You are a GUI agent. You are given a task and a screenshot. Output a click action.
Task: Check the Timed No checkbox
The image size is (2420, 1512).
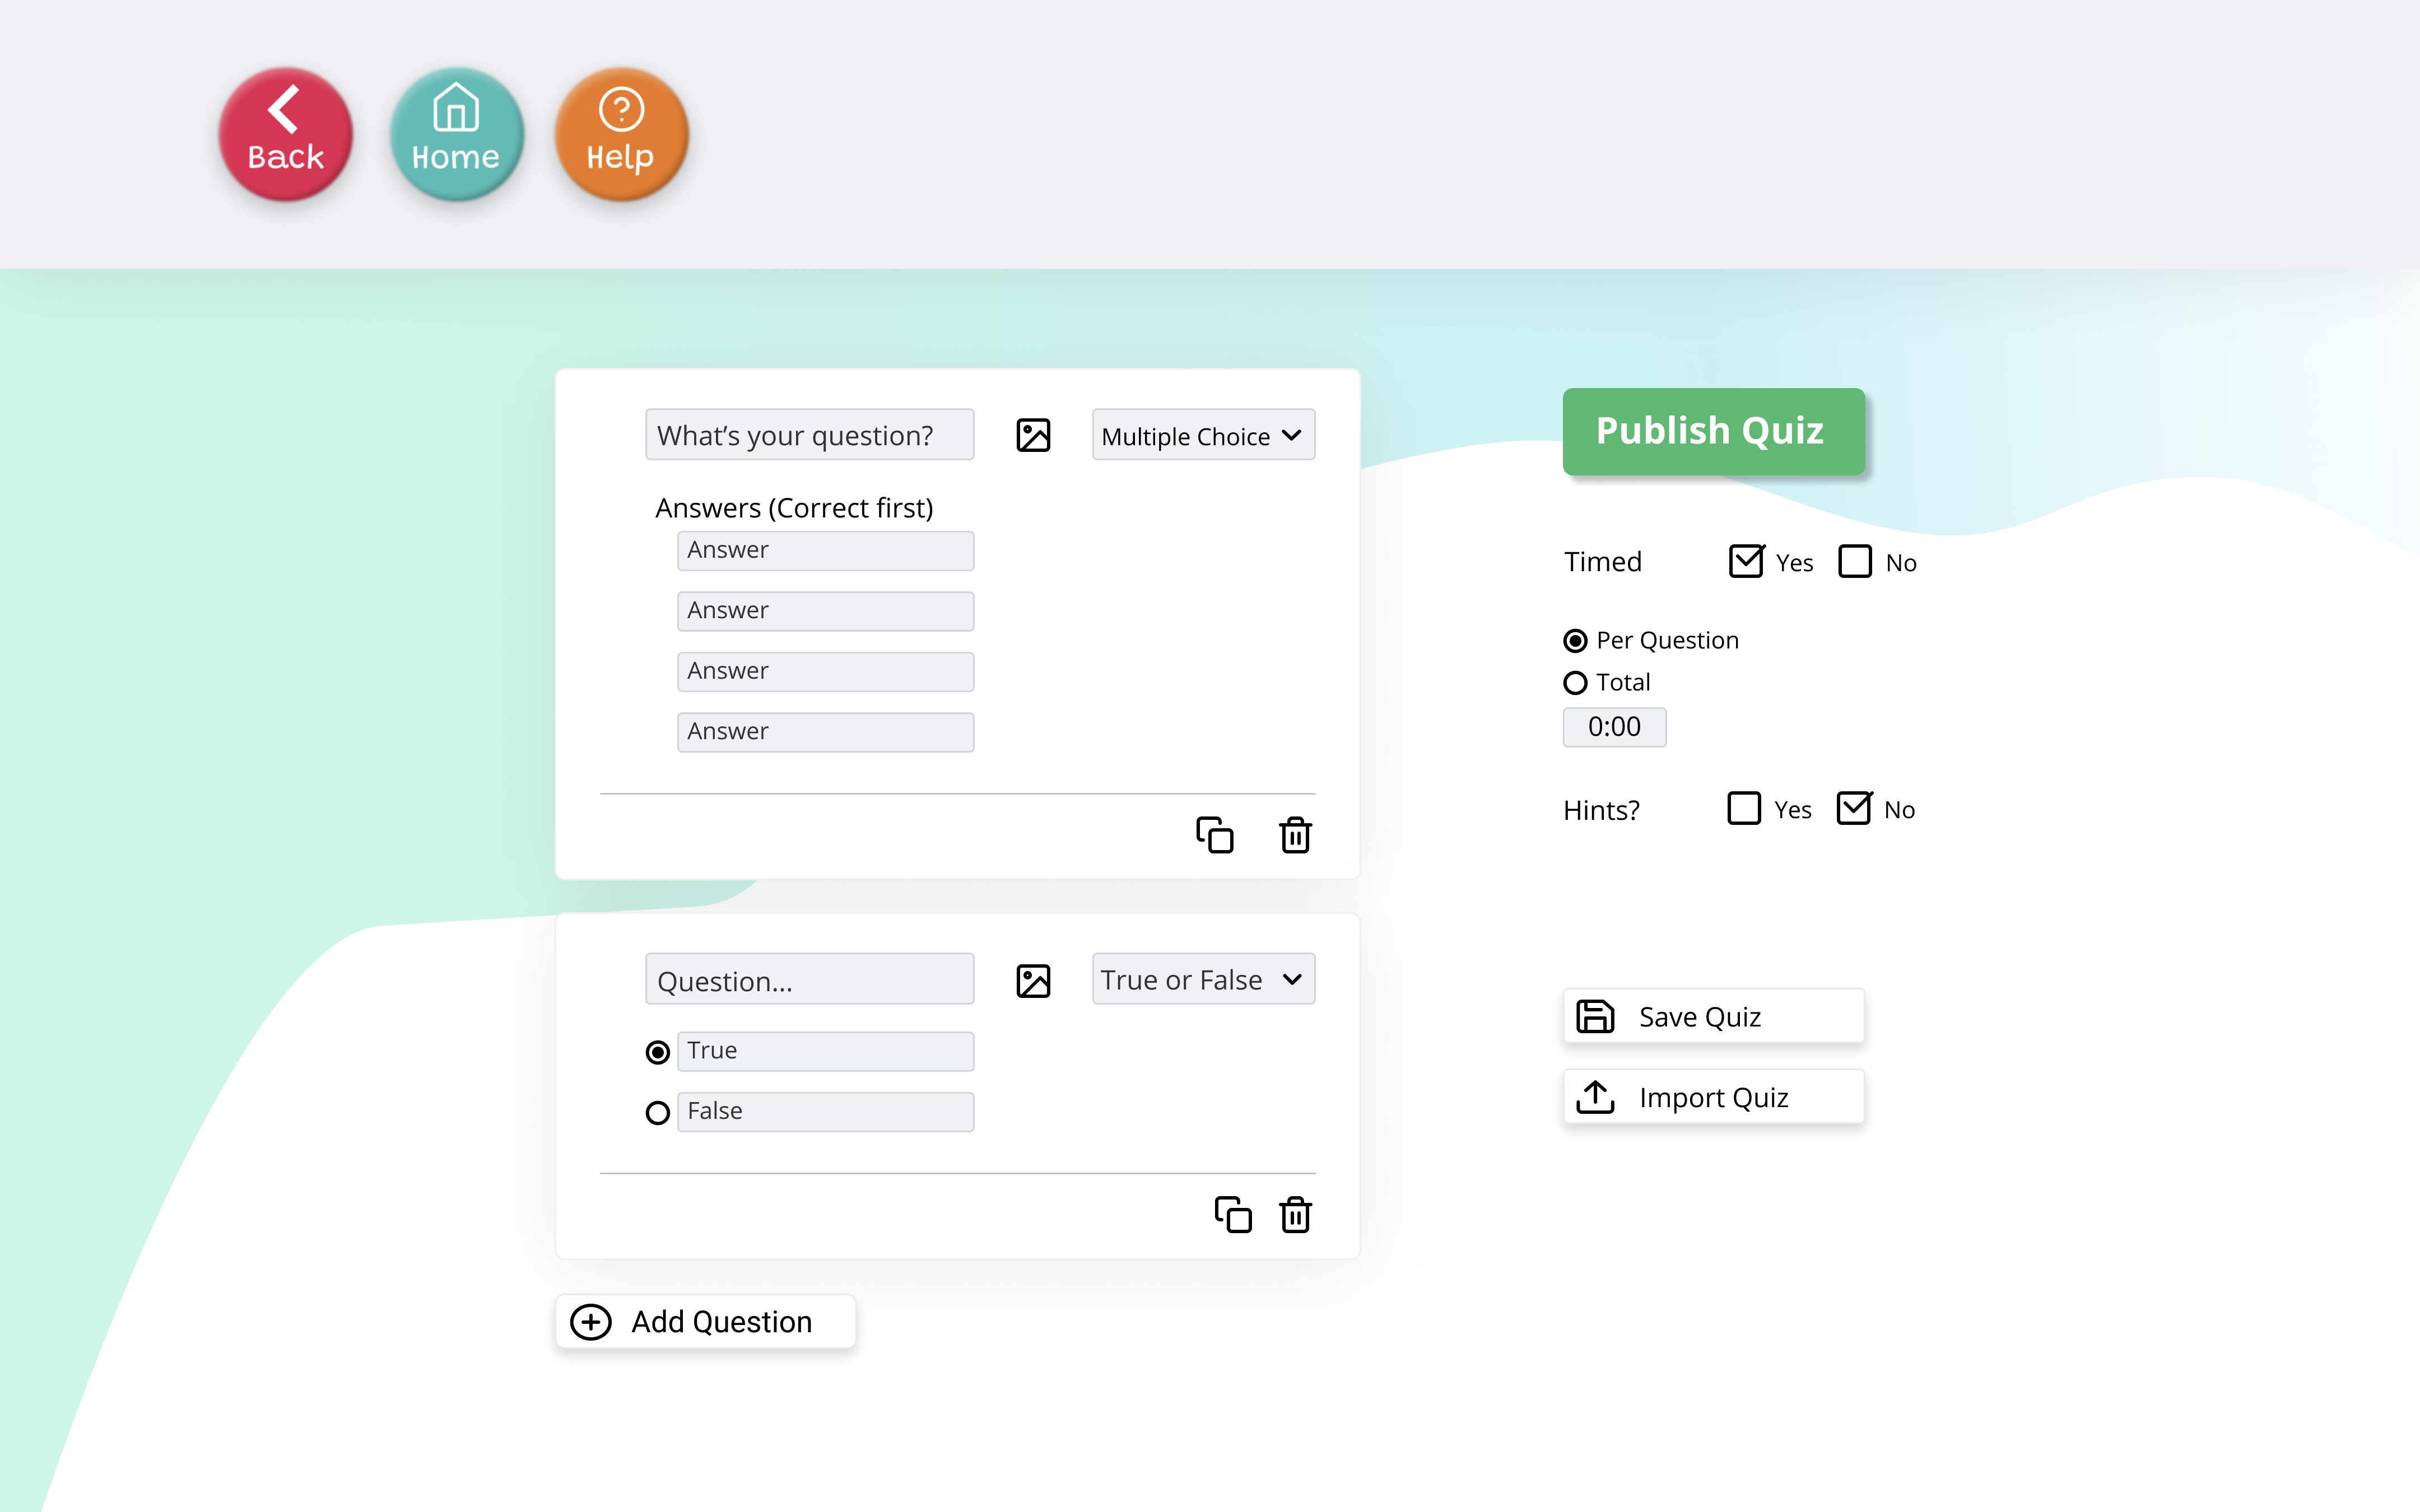(x=1854, y=561)
